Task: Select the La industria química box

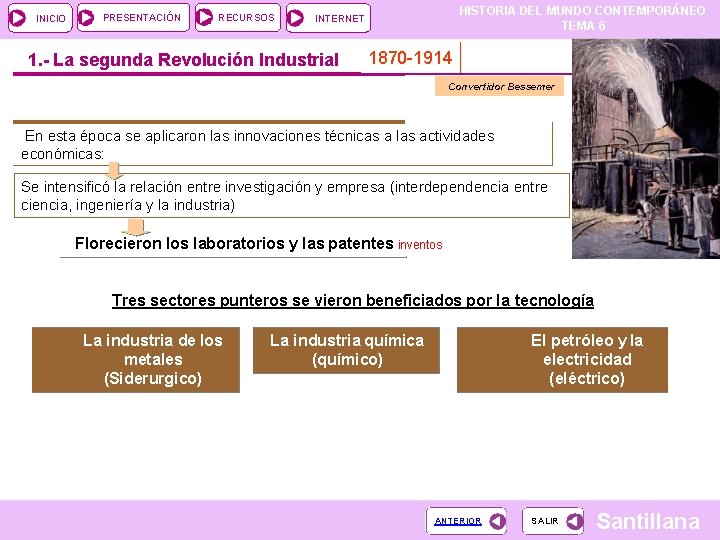Action: (x=346, y=350)
